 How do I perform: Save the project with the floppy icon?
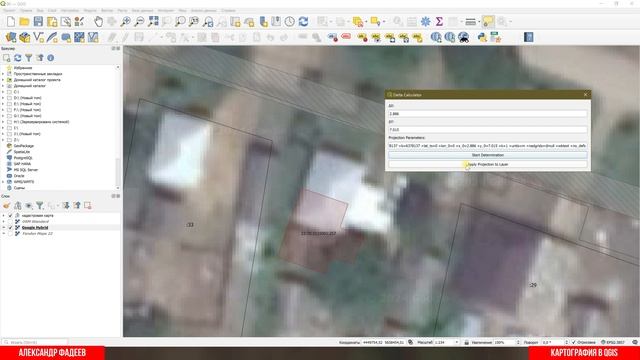pyautogui.click(x=38, y=22)
